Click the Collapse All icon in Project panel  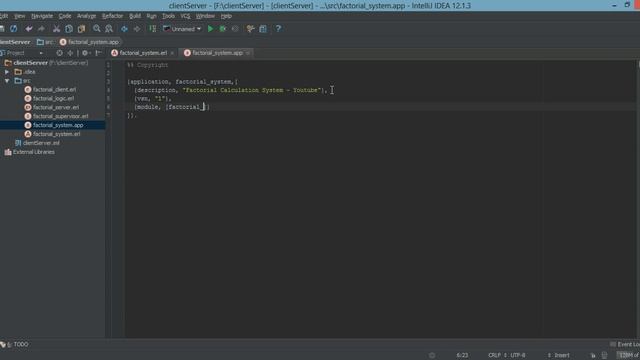click(70, 53)
